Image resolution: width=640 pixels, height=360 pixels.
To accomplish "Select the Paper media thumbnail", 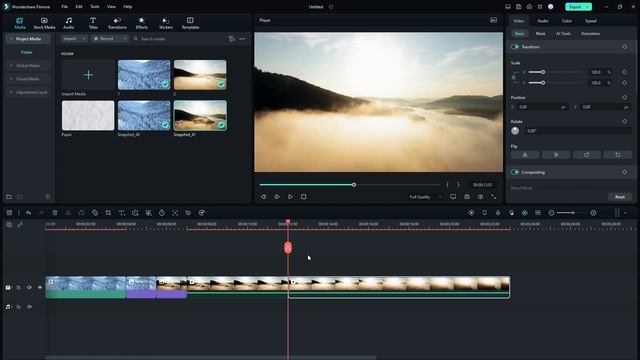I will tap(88, 116).
